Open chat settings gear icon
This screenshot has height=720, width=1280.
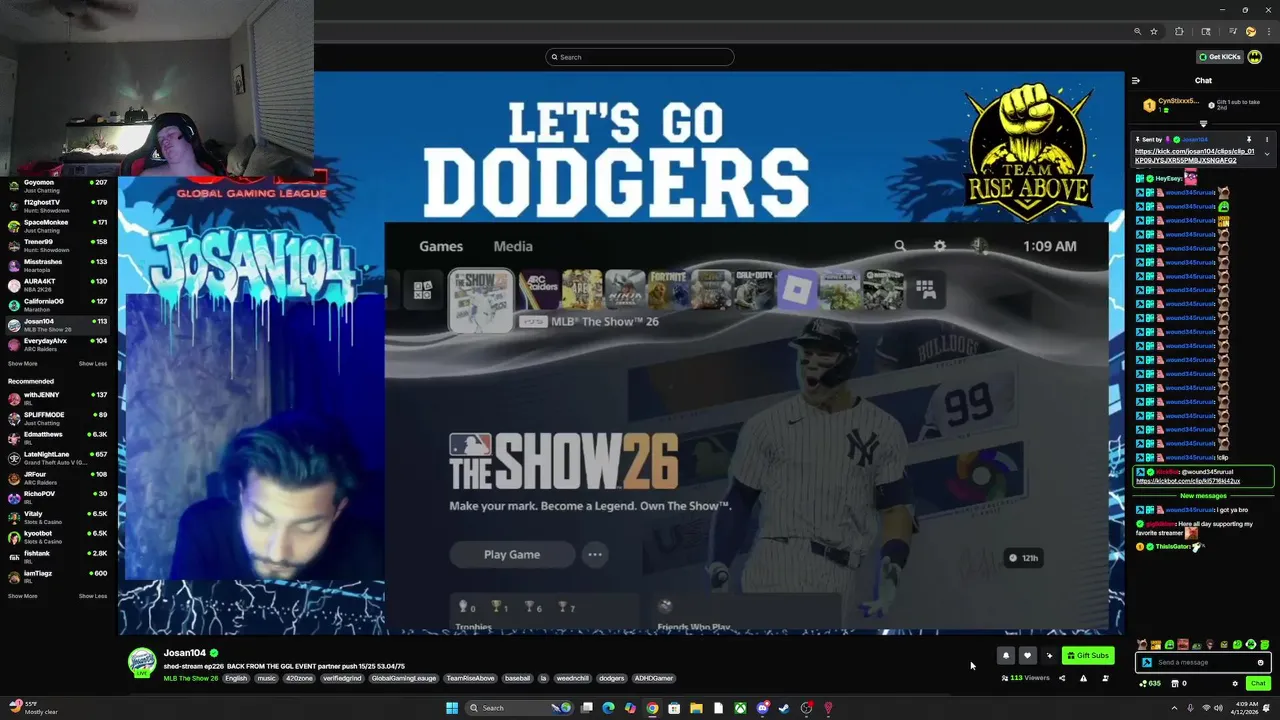[x=1235, y=684]
